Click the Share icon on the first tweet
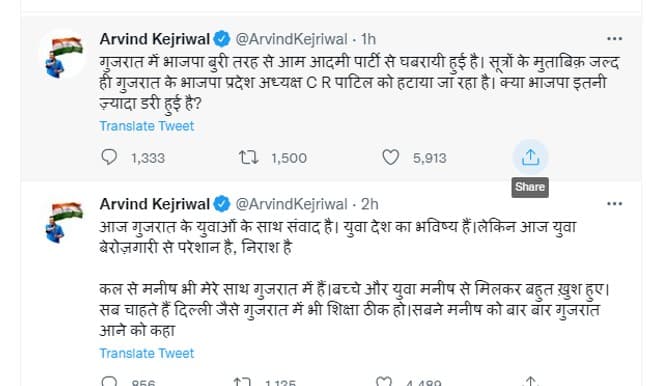Image resolution: width=650 pixels, height=386 pixels. [530, 158]
